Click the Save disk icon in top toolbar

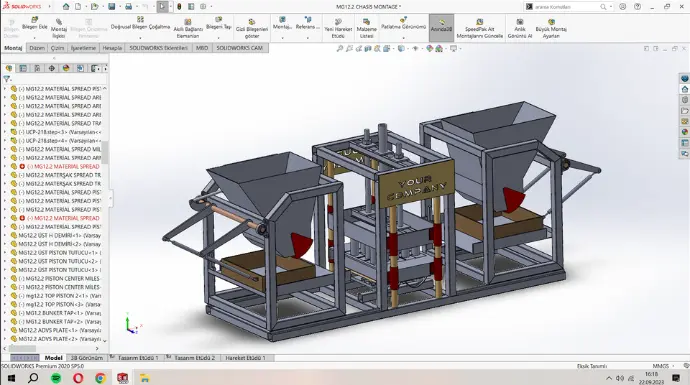click(112, 7)
